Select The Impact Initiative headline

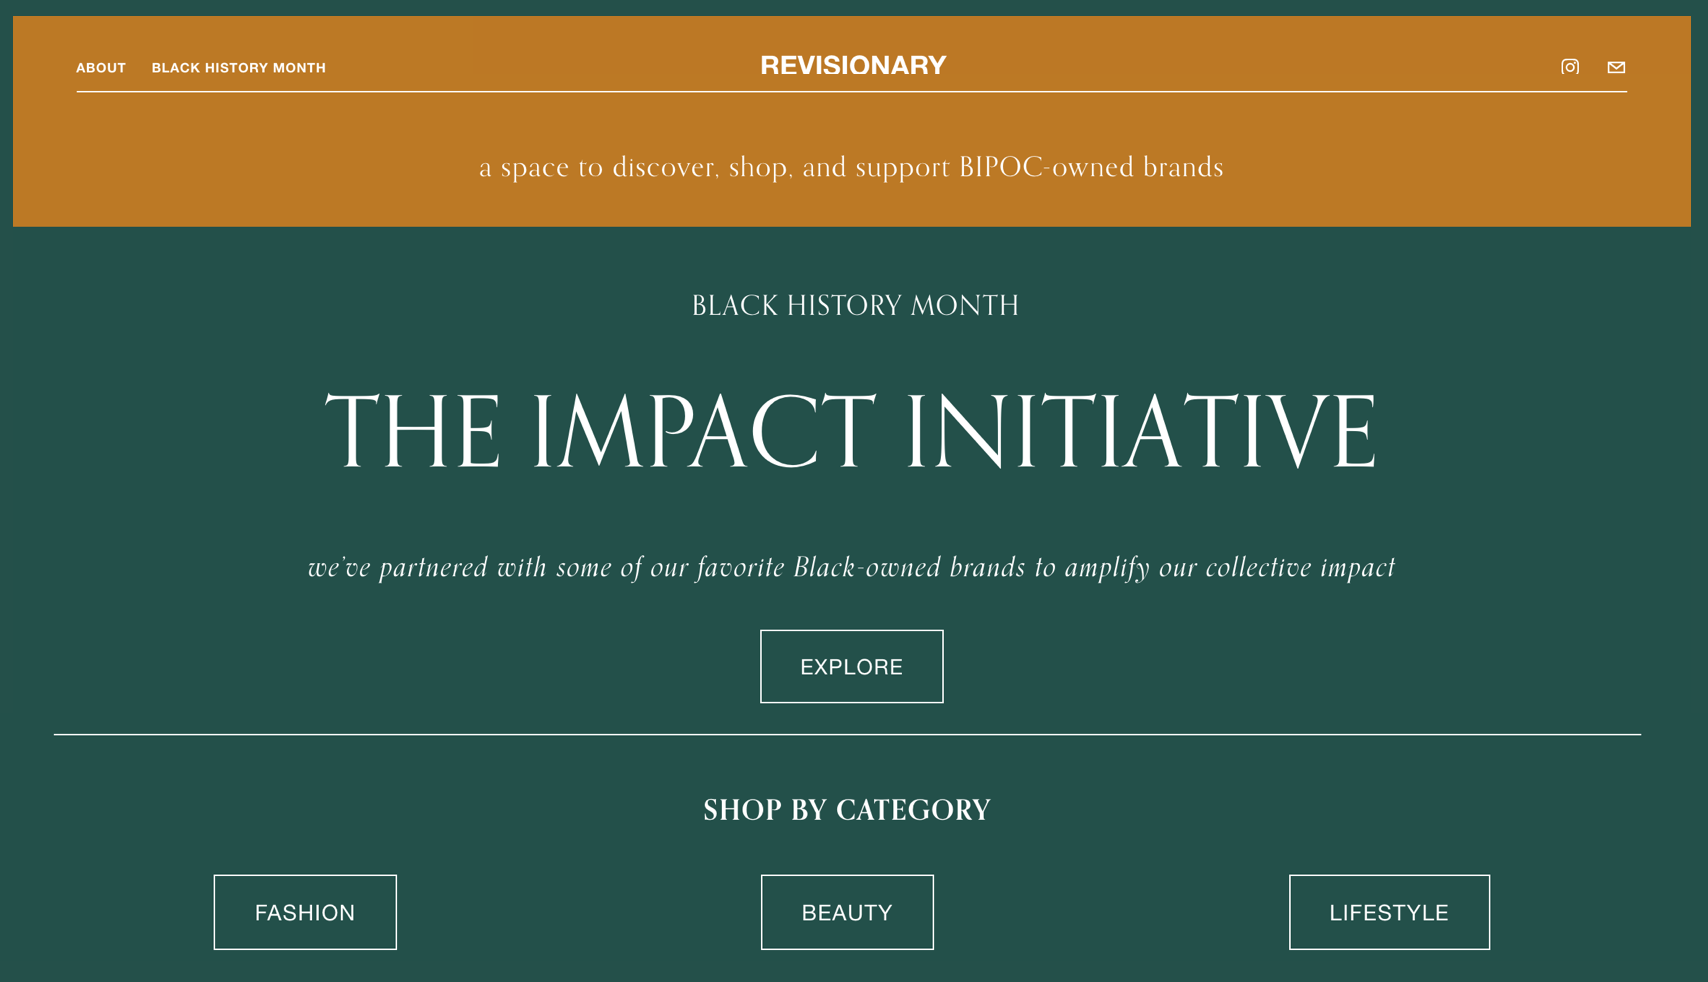pyautogui.click(x=852, y=429)
